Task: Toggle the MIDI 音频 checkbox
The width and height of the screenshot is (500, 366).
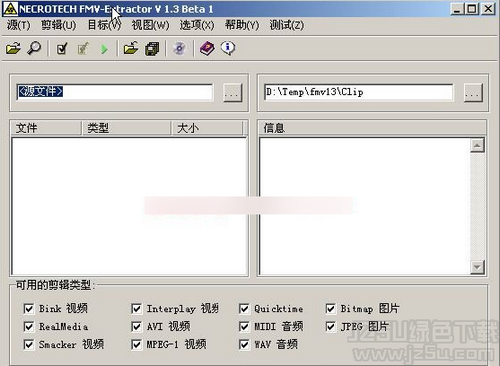Action: (x=244, y=326)
